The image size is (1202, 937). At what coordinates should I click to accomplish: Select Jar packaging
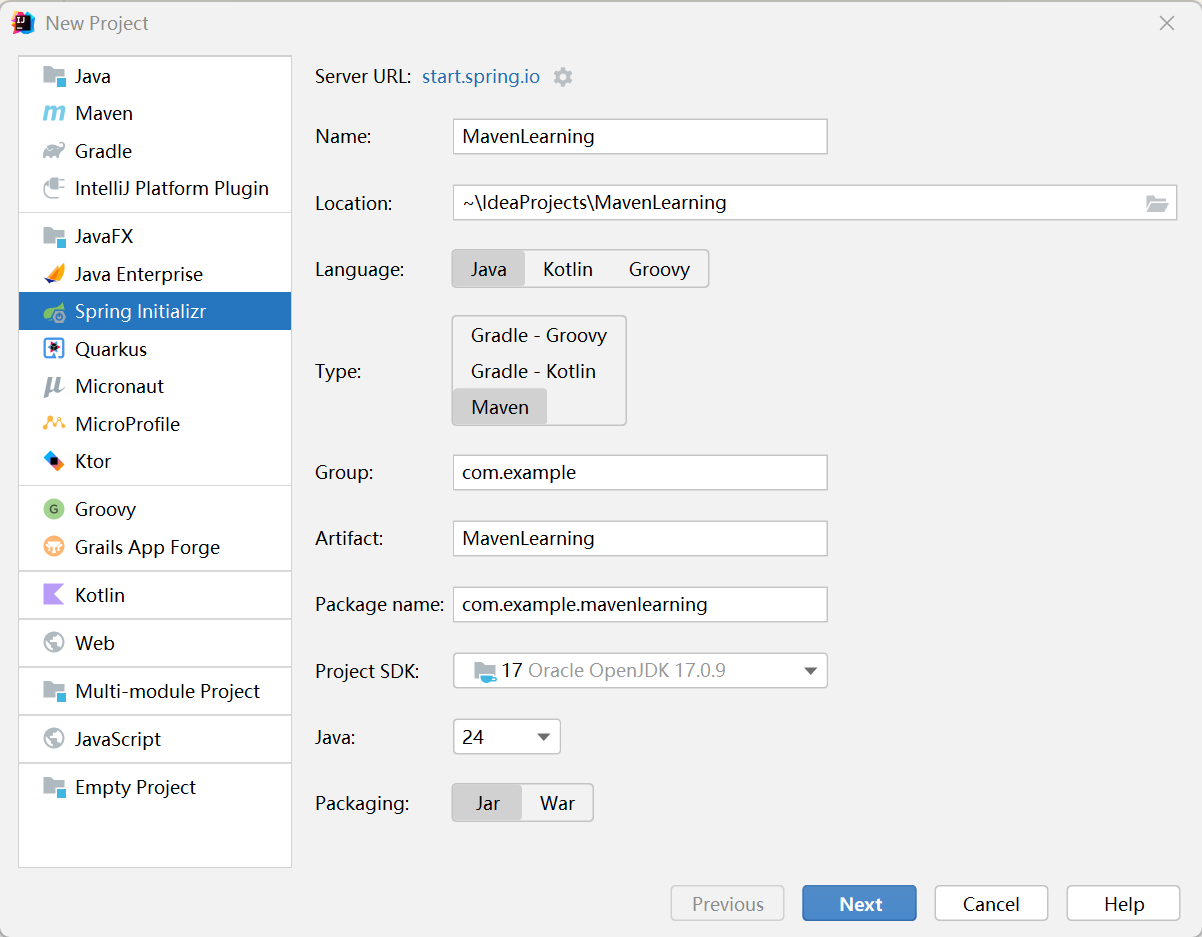point(488,803)
